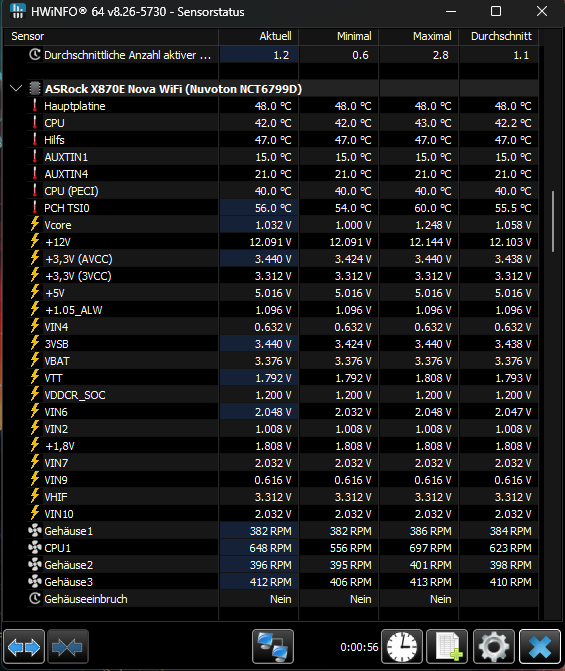
Task: Click lightning icon next to Vcore
Action: pos(35,224)
